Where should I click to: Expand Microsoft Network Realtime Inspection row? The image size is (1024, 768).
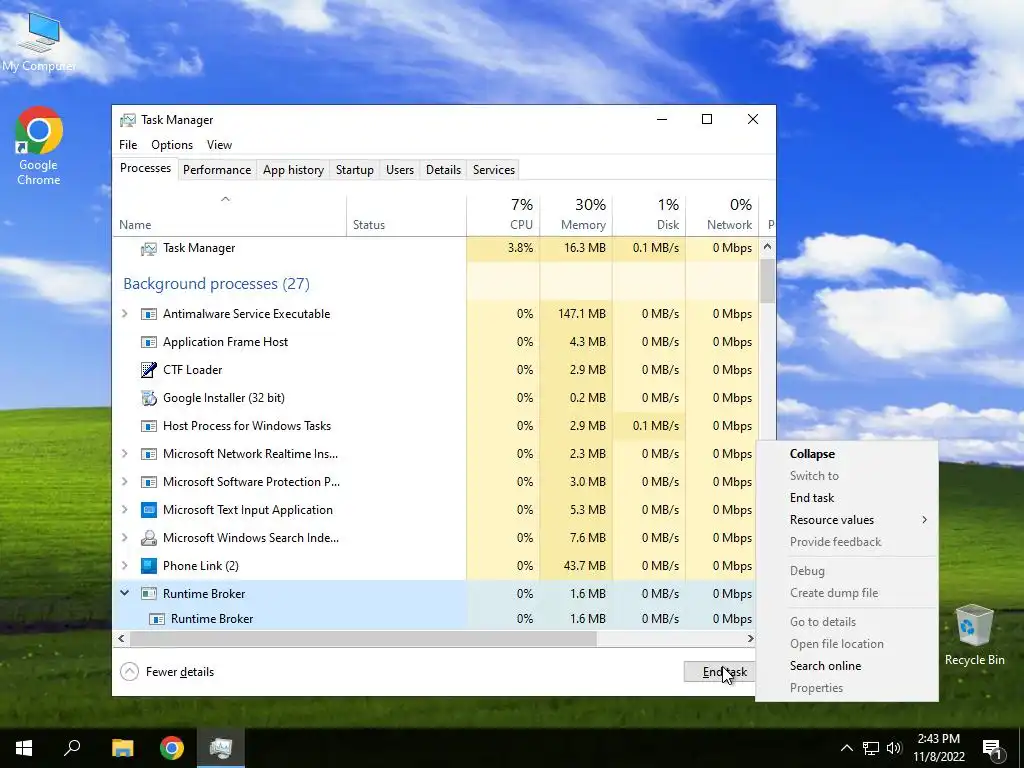[125, 454]
